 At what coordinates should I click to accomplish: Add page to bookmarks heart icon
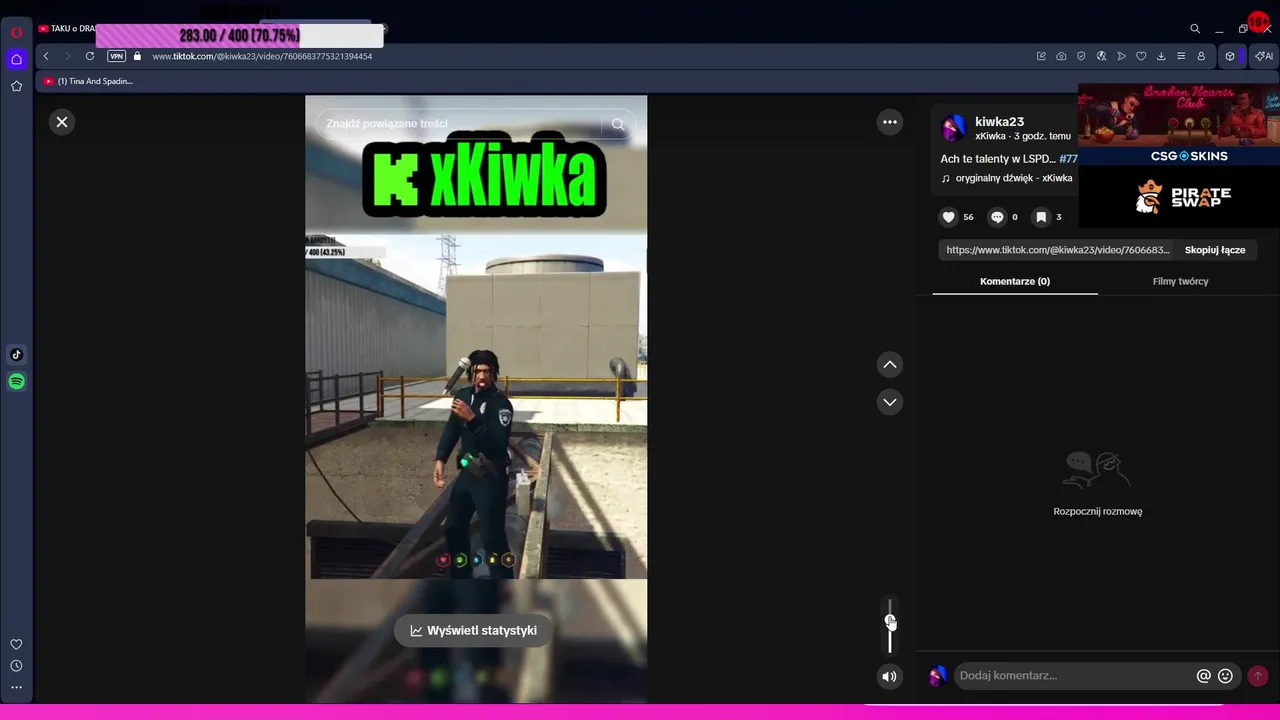click(1141, 56)
